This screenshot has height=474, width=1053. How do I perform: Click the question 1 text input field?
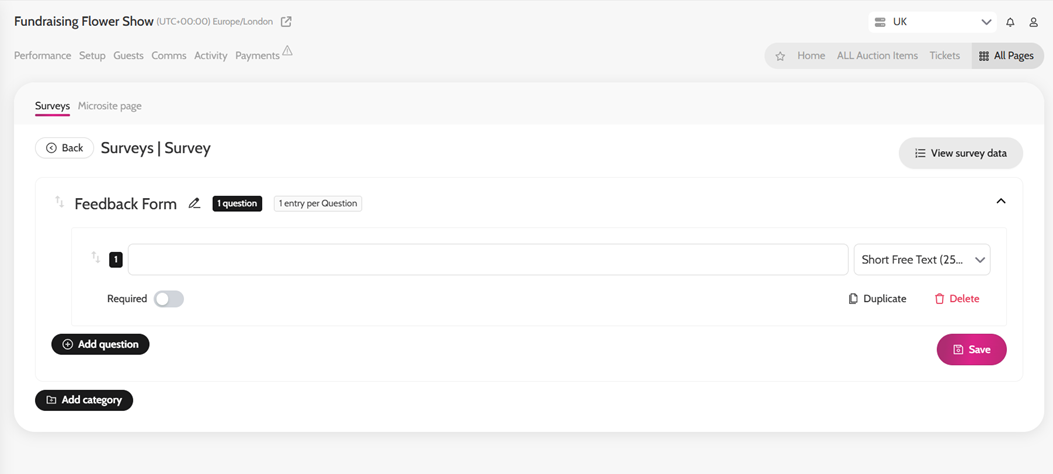488,260
